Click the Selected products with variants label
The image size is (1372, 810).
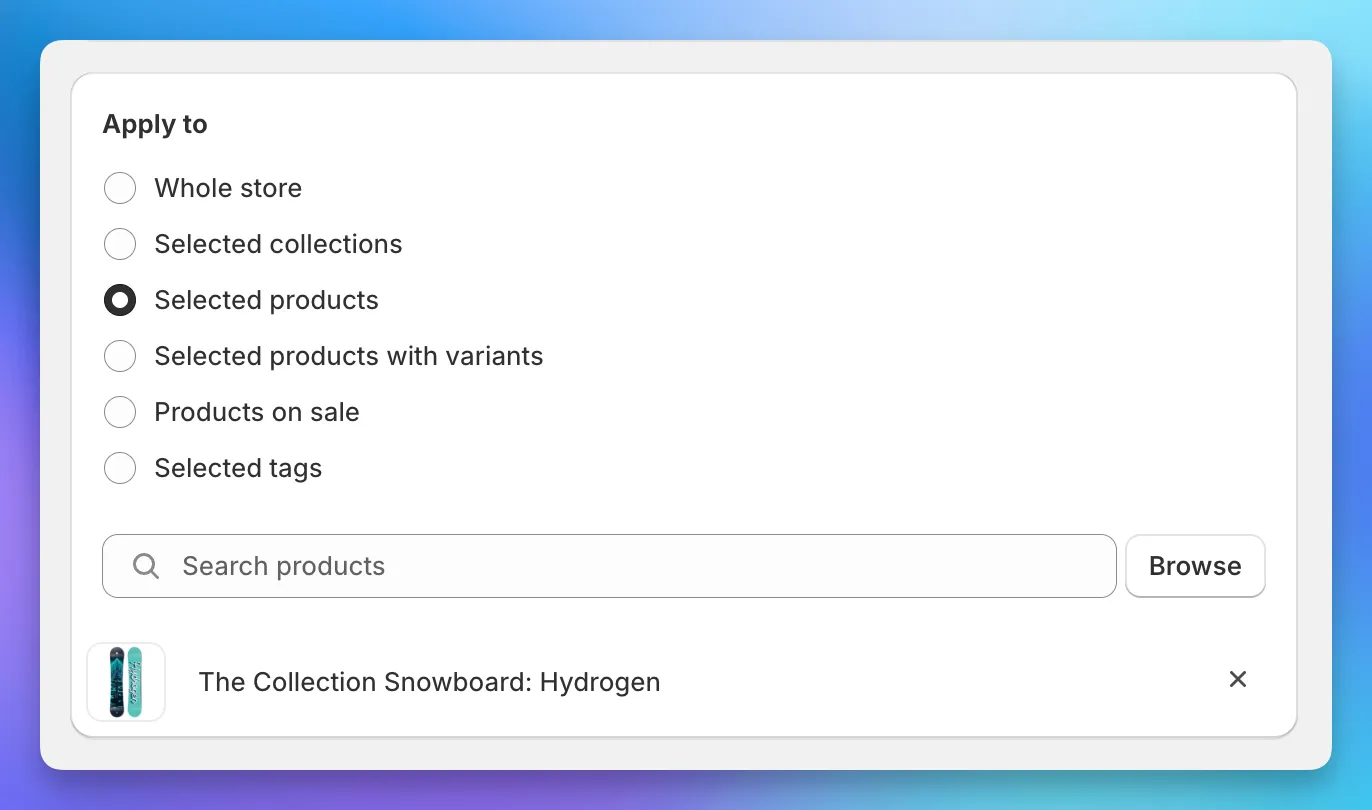click(x=348, y=356)
